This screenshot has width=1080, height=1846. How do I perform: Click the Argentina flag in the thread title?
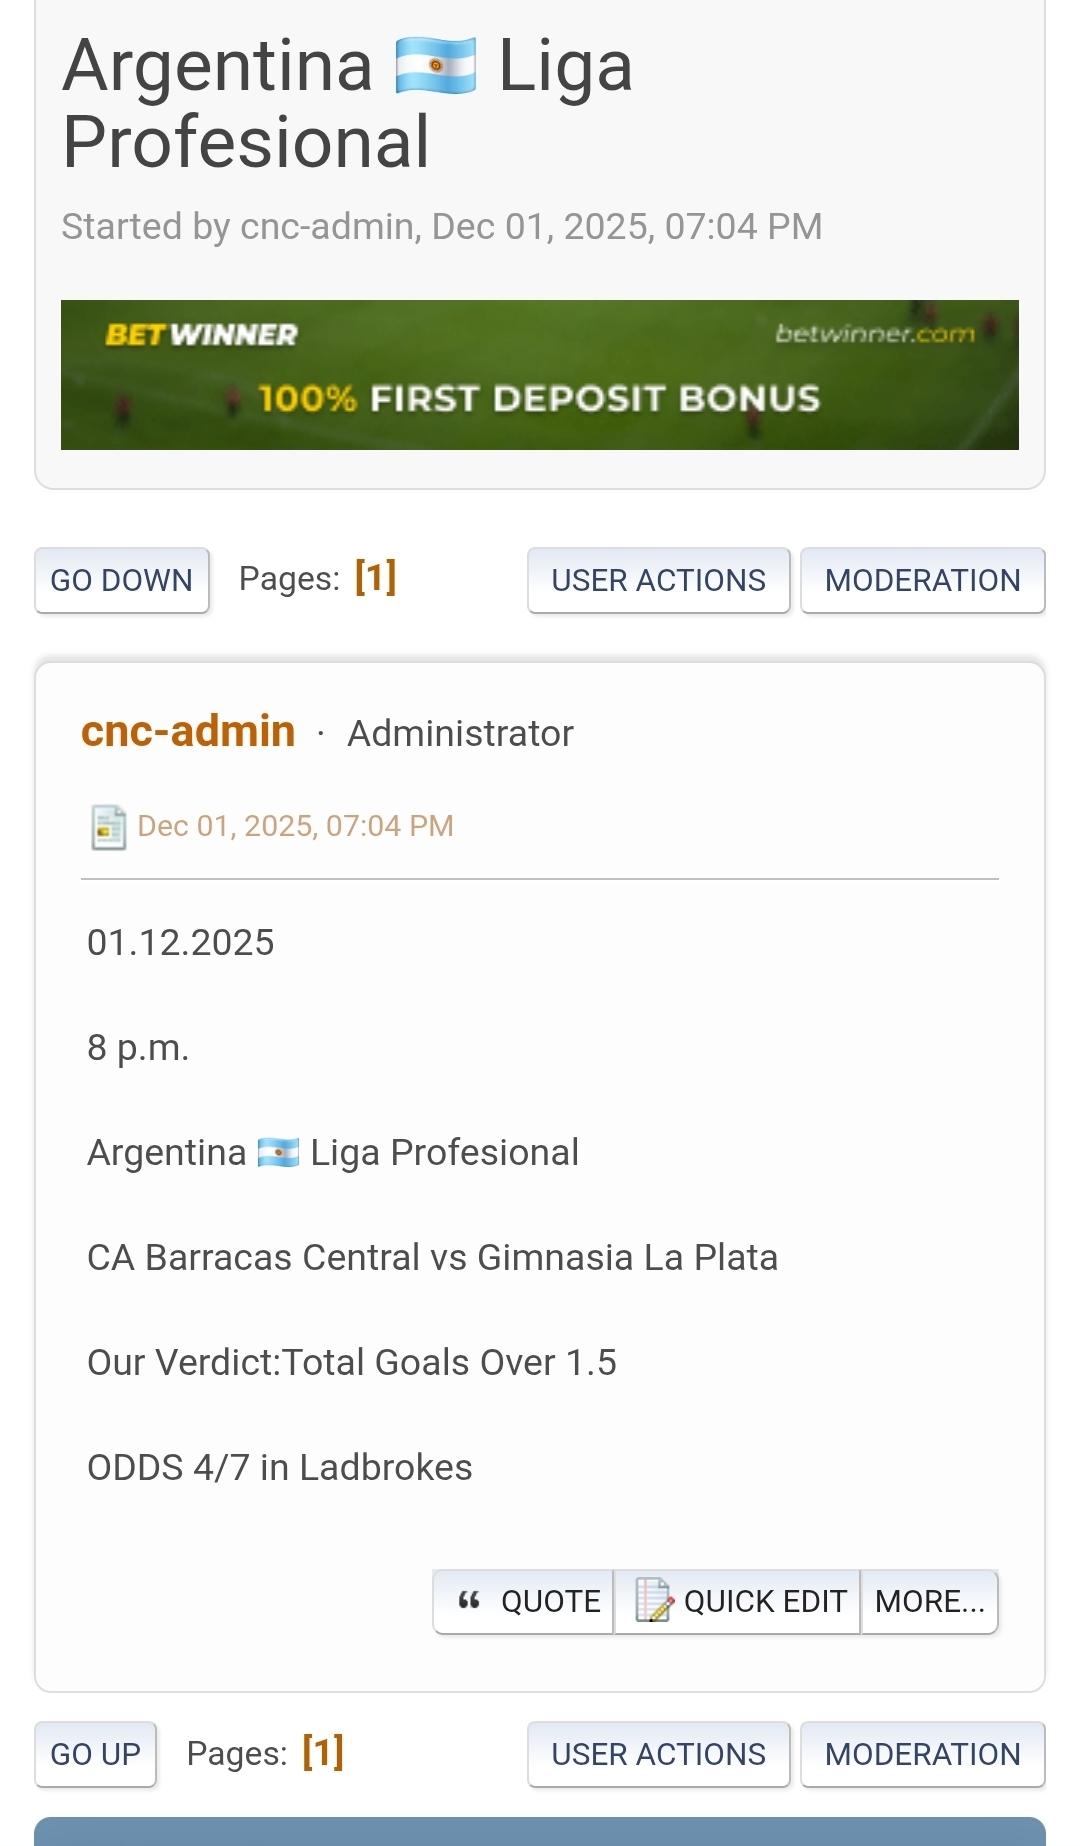(x=436, y=66)
